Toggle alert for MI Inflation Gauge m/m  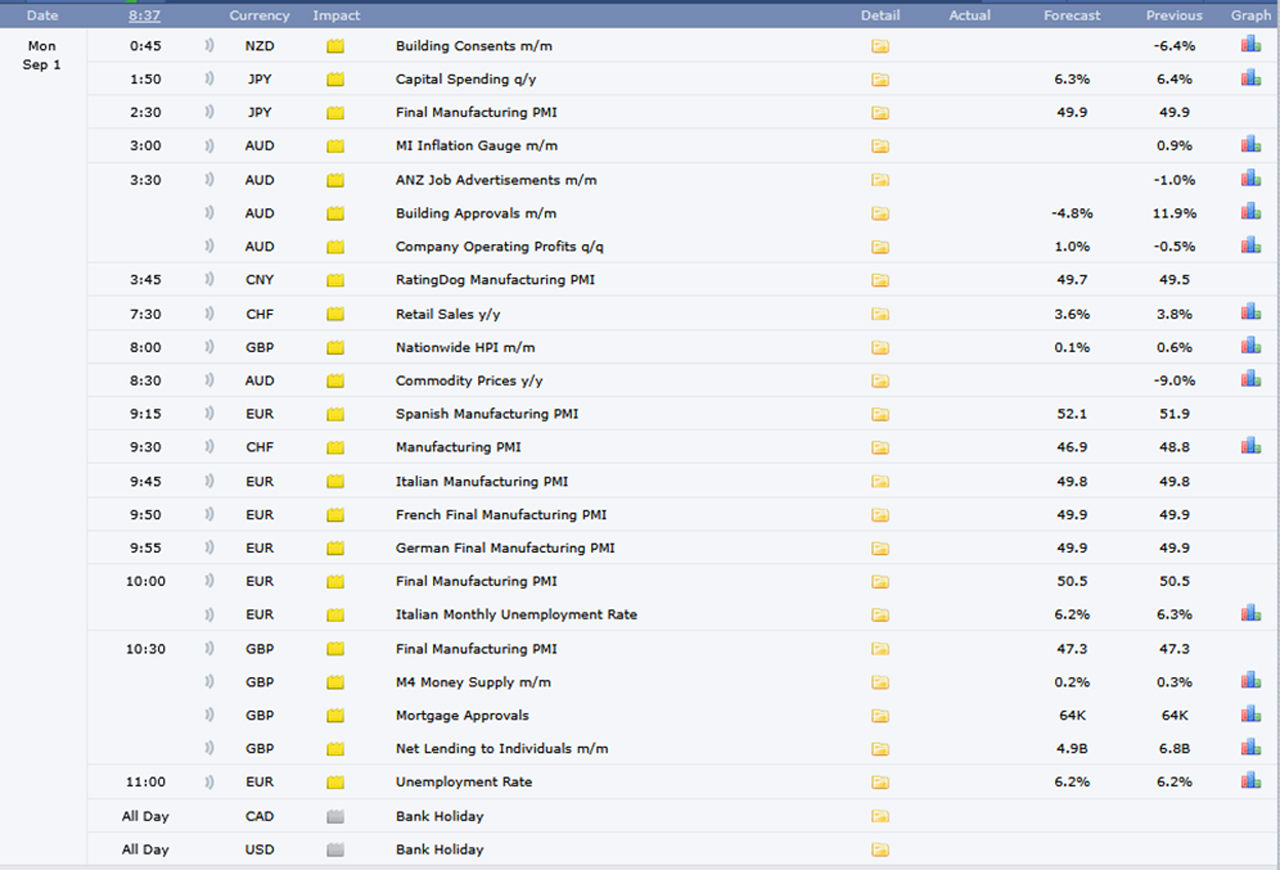[210, 146]
